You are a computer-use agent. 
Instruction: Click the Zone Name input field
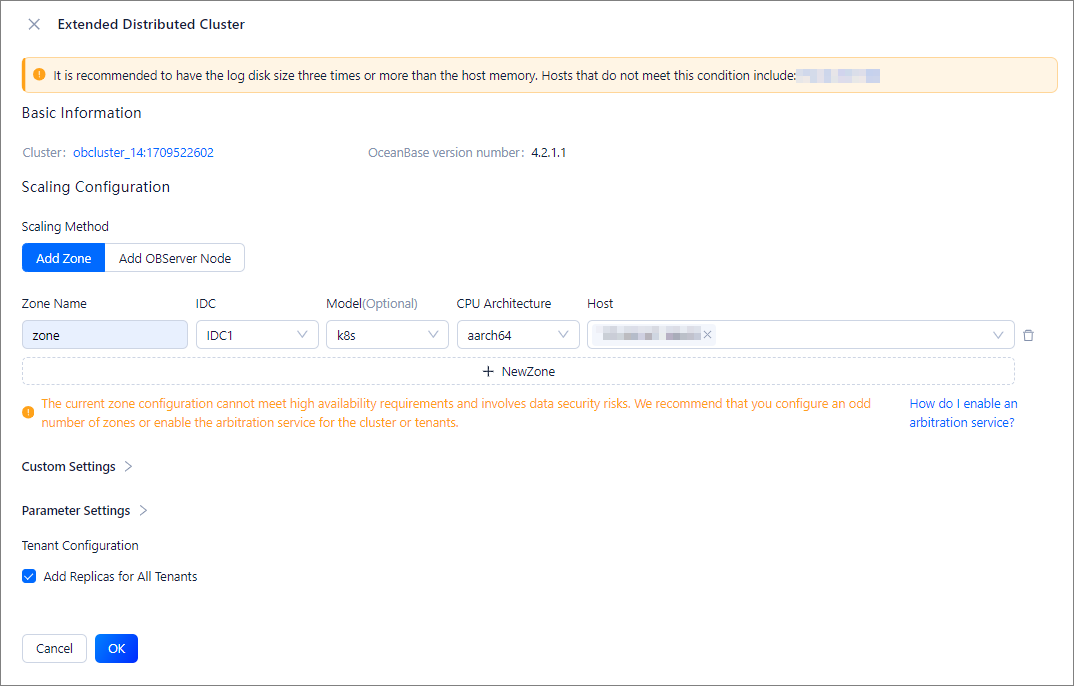(x=105, y=335)
